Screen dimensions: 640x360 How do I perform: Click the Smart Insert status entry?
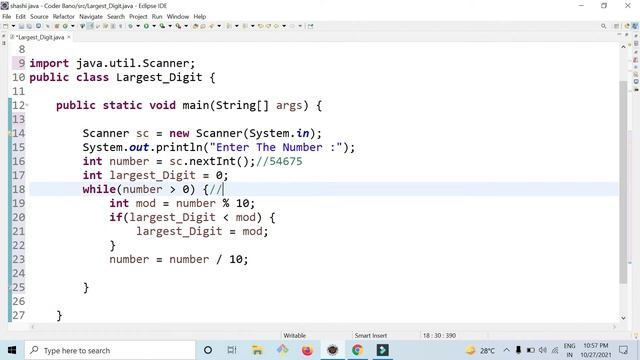pyautogui.click(x=371, y=336)
